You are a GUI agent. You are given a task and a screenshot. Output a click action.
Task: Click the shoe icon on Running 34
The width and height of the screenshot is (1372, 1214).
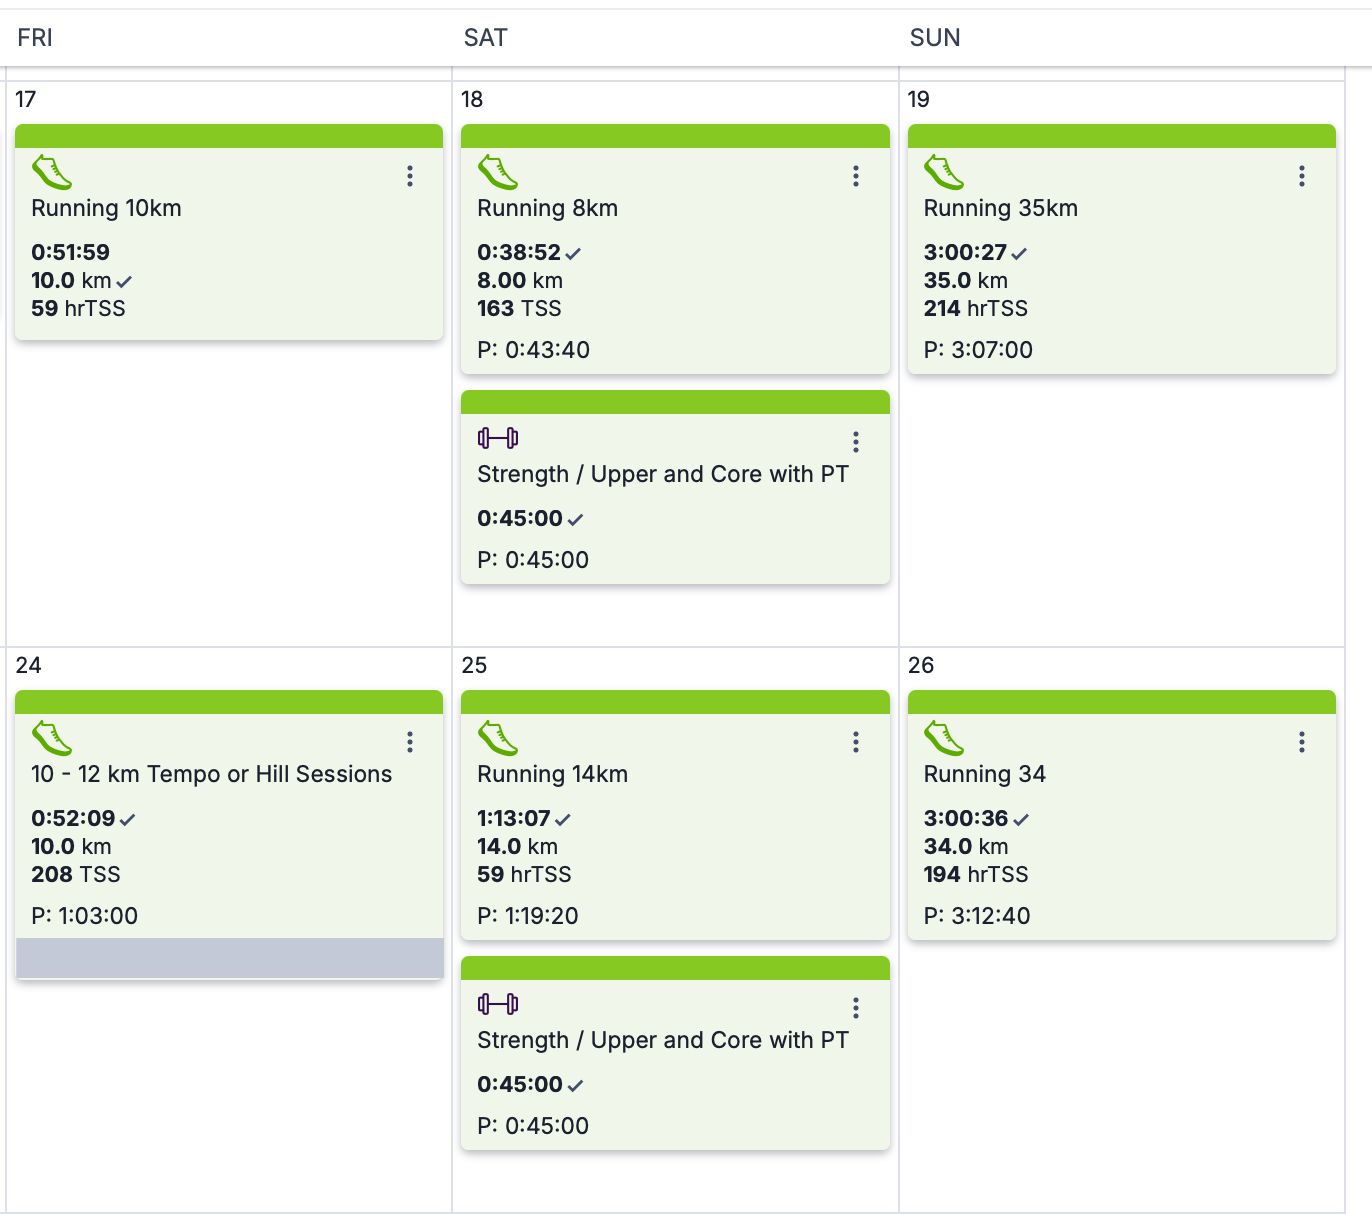tap(944, 738)
